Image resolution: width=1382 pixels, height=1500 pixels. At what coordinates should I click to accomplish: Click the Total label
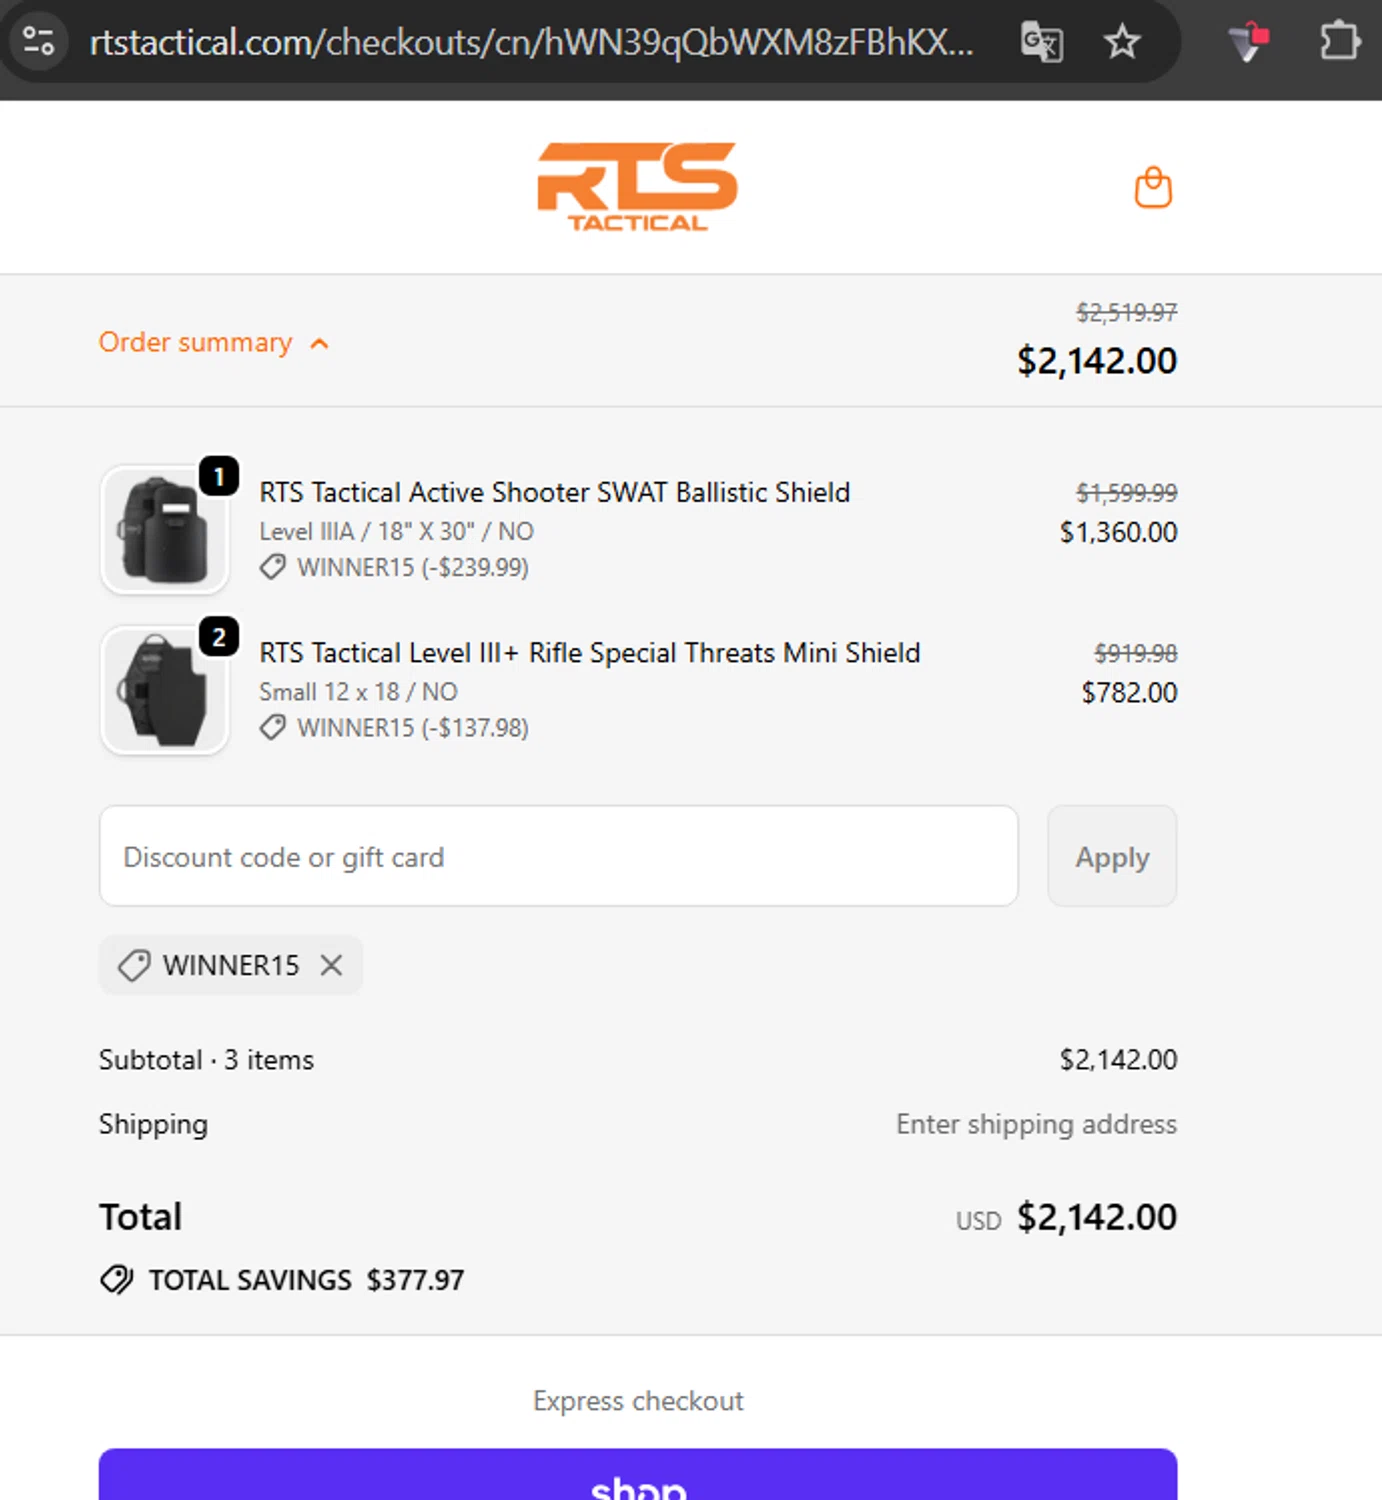[140, 1217]
